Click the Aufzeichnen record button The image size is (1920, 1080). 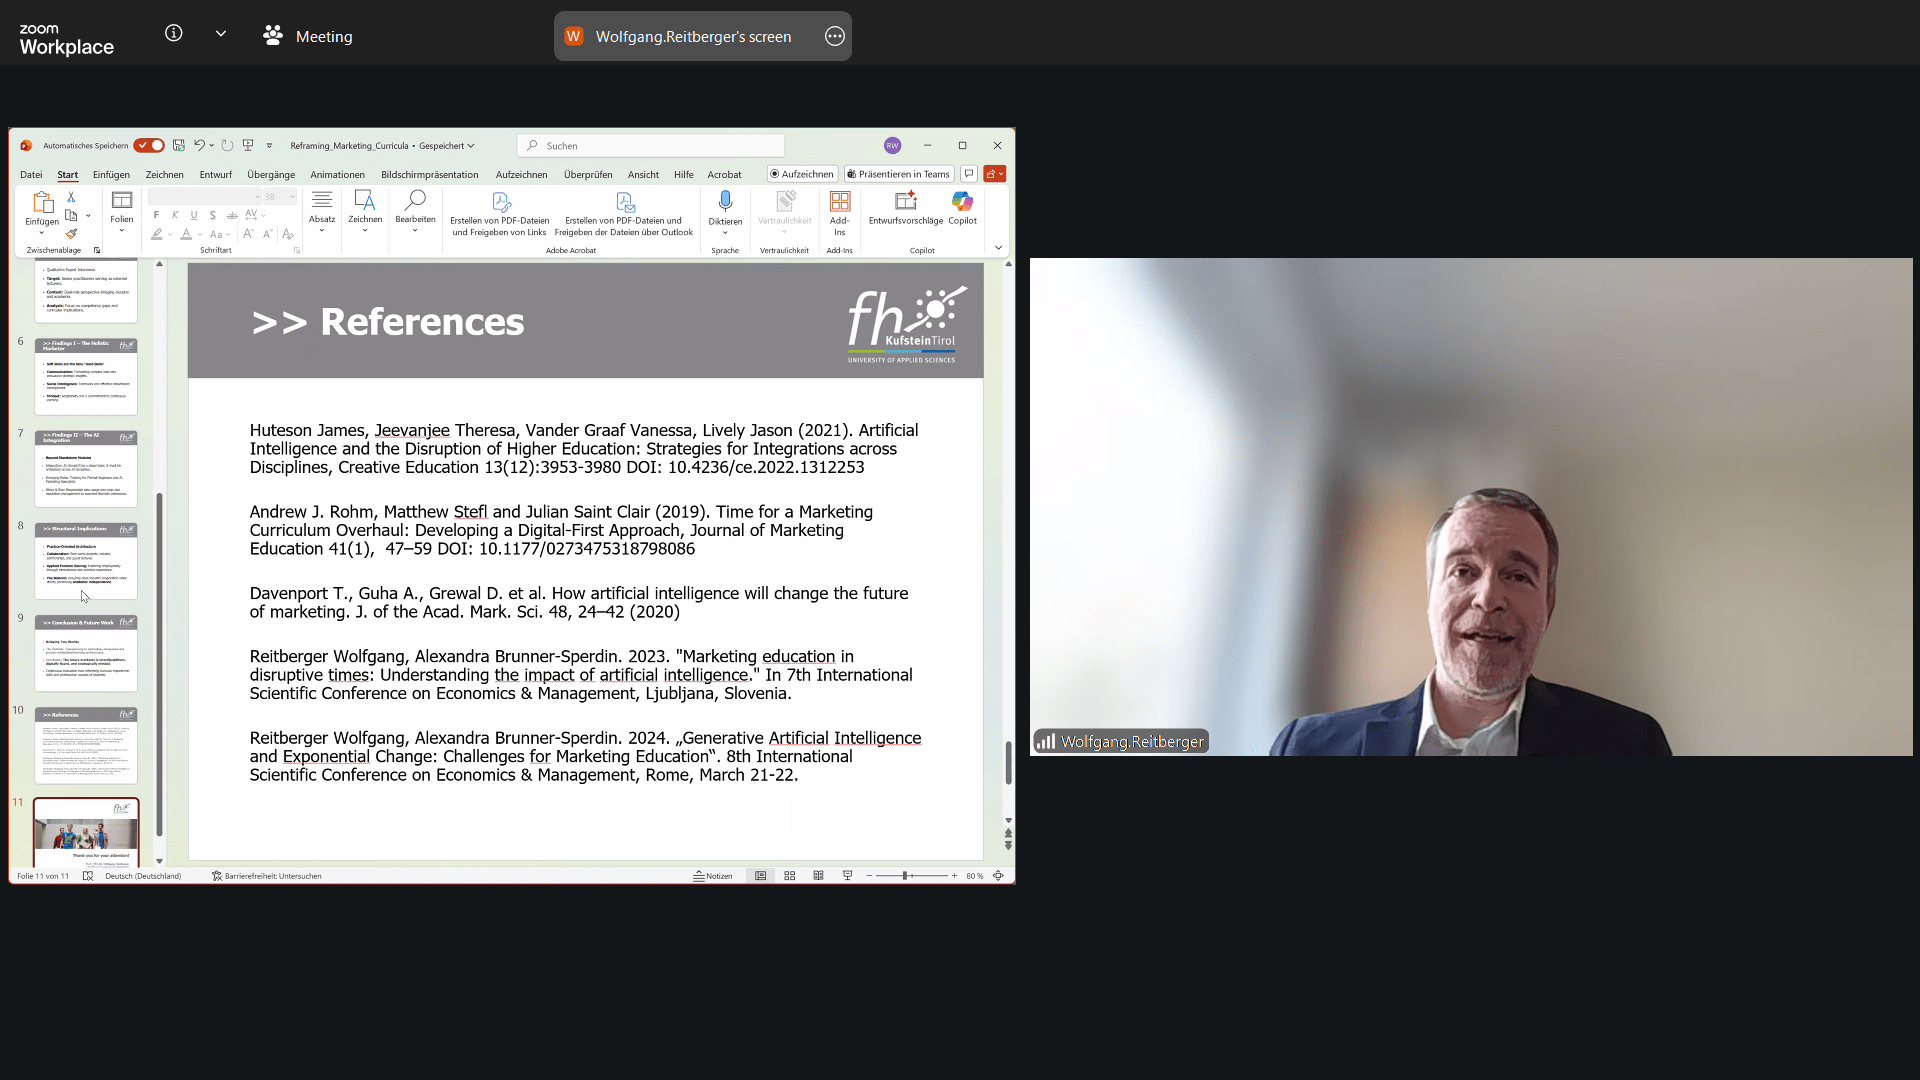pos(801,174)
